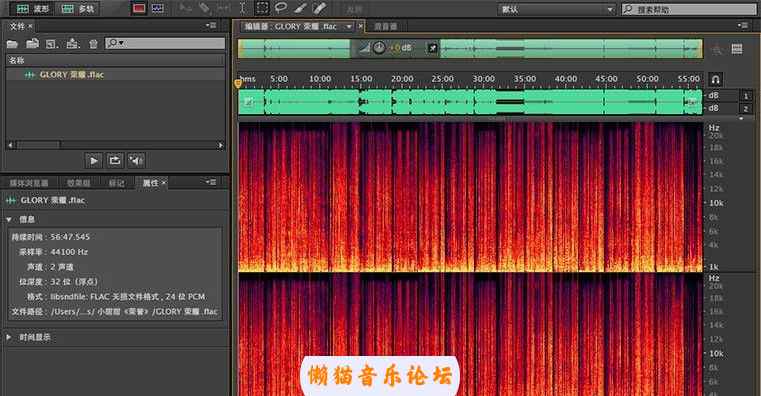This screenshot has width=761, height=396.
Task: Open the editor file dropdown for GLORY
Action: tap(348, 27)
